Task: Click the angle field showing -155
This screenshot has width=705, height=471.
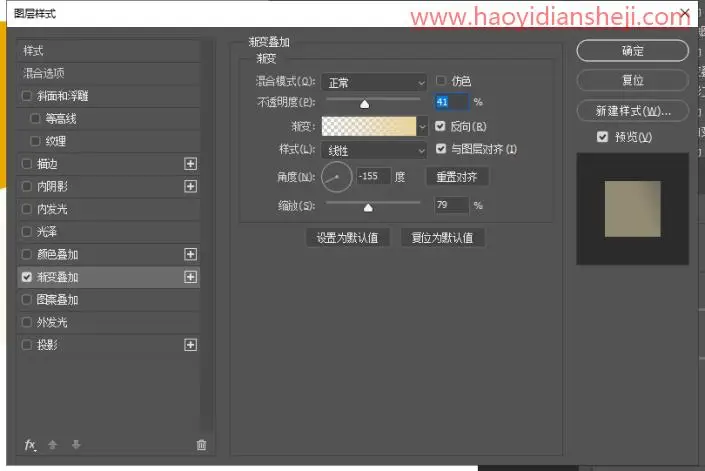Action: point(373,176)
